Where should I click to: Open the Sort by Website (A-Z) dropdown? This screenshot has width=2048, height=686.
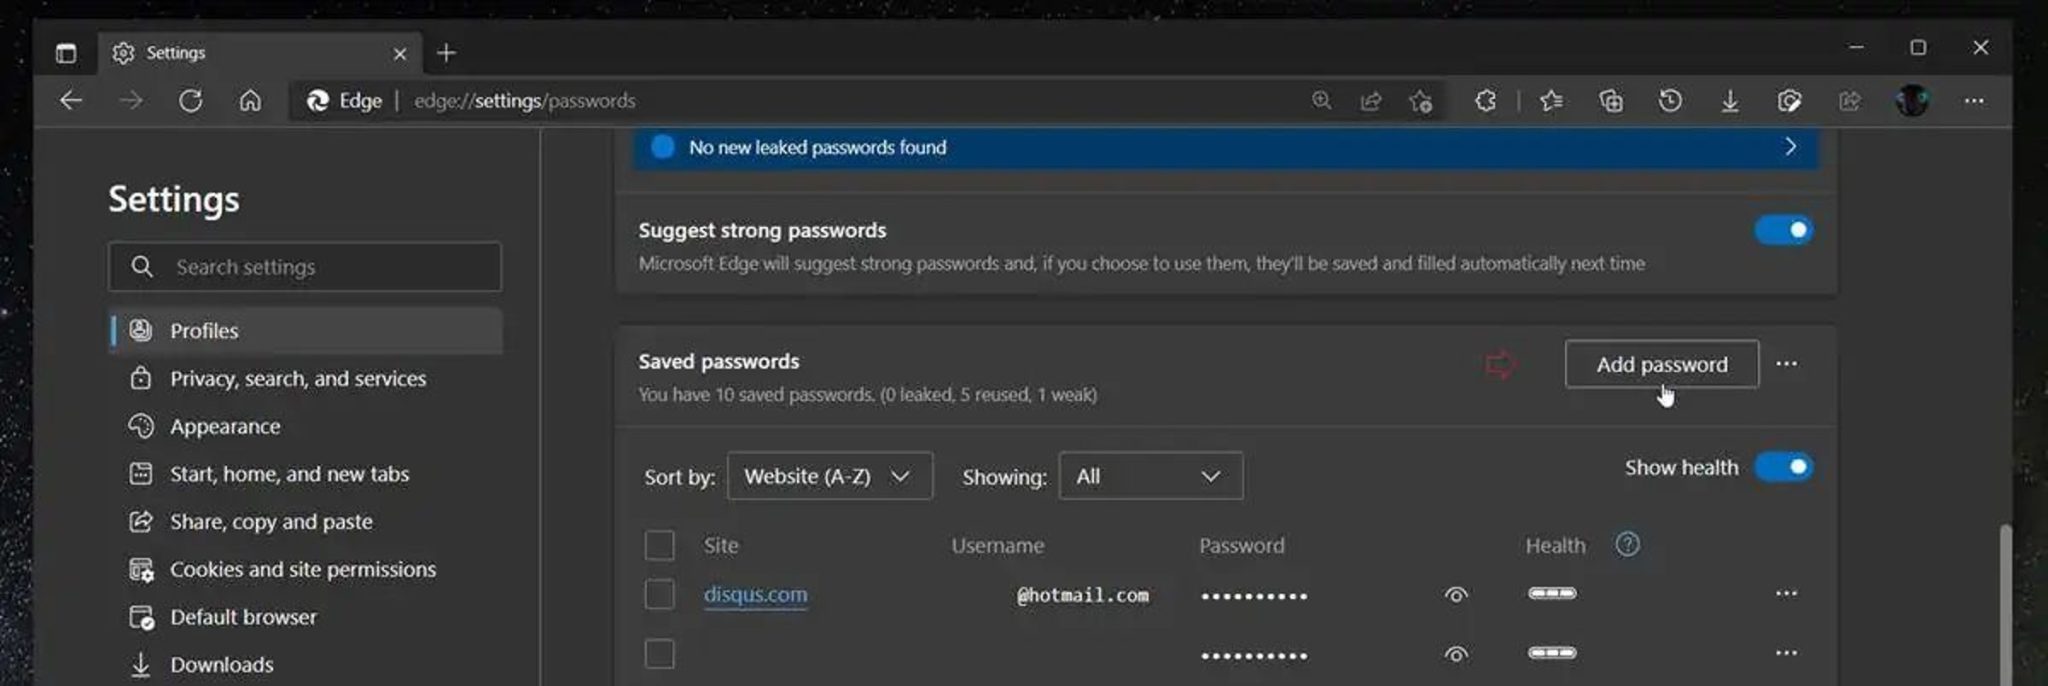[829, 476]
